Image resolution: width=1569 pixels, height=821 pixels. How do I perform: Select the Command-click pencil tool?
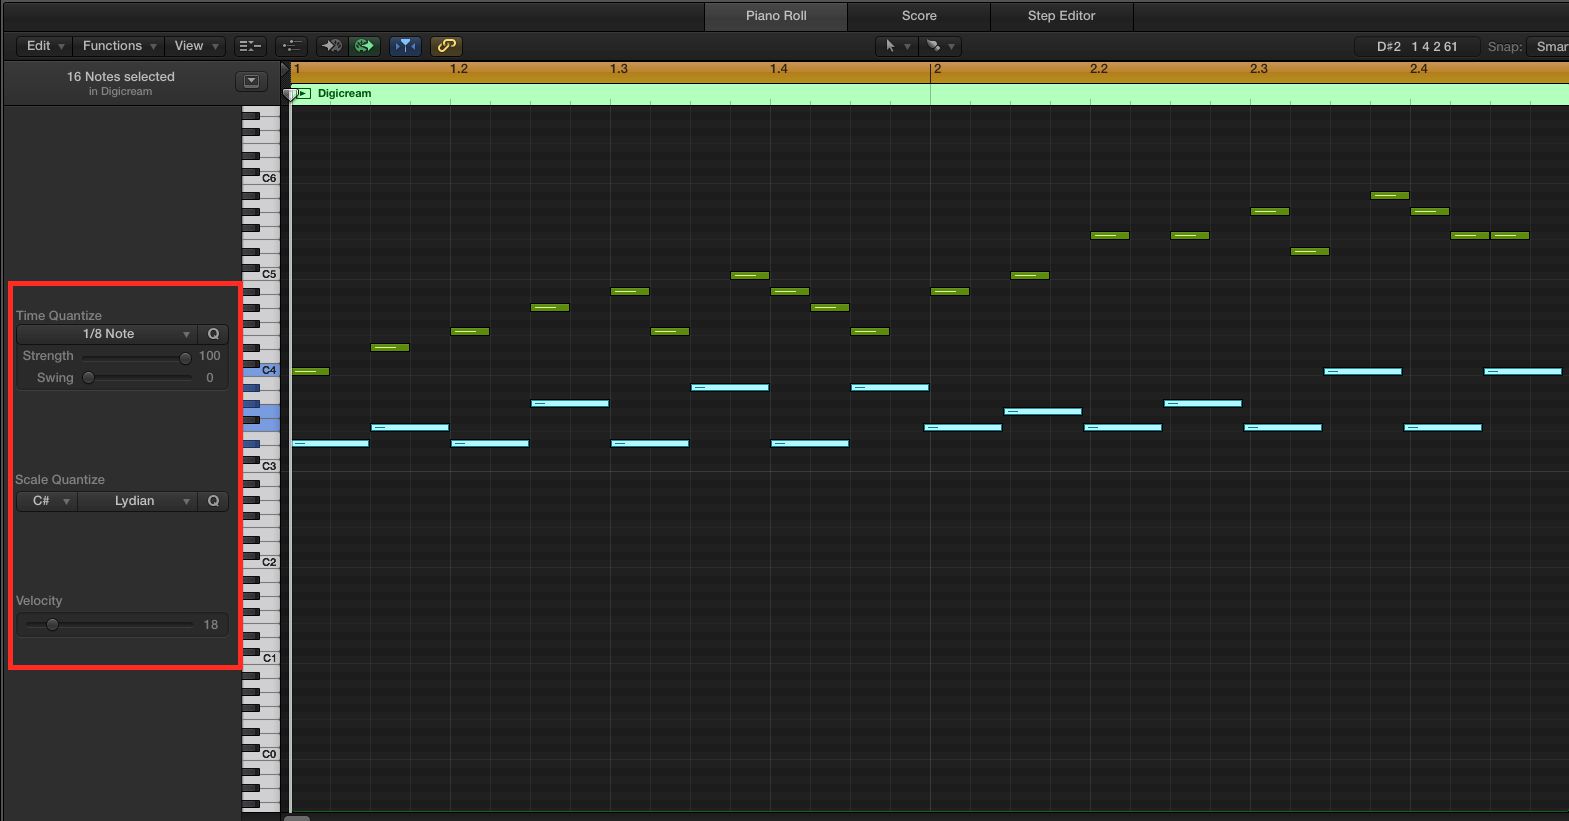(x=933, y=46)
